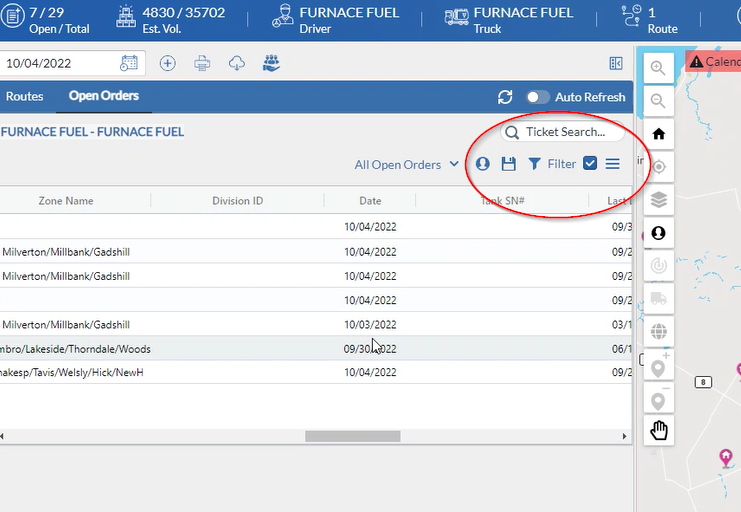Click the Ticket Search field
This screenshot has height=512, width=741.
pyautogui.click(x=562, y=132)
